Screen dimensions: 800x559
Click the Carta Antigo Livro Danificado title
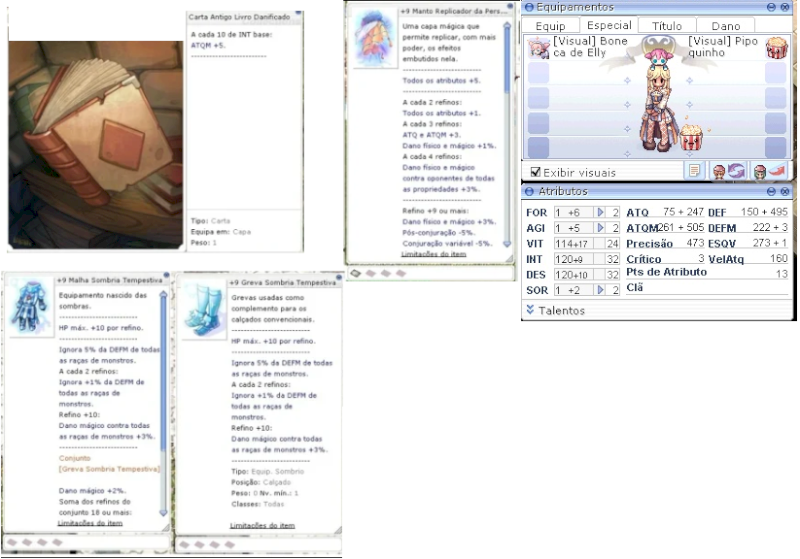coord(239,17)
